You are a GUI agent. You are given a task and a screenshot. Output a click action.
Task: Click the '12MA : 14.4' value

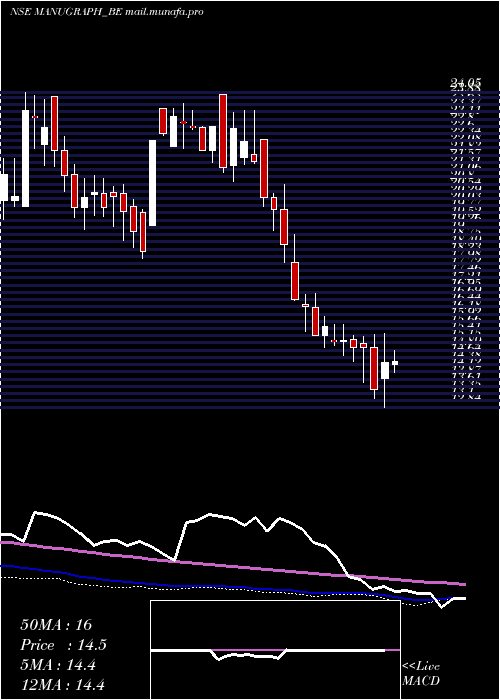click(63, 685)
